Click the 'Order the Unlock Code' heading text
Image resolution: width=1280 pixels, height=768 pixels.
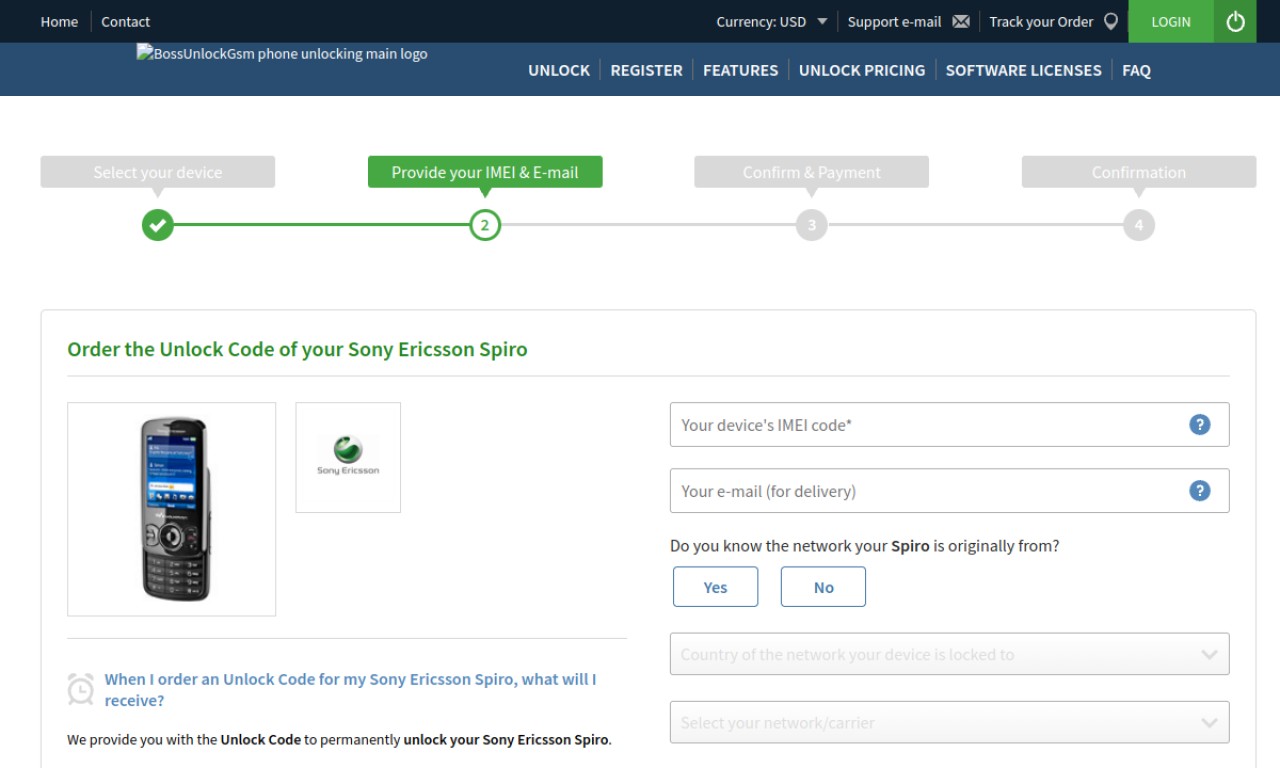click(x=297, y=349)
